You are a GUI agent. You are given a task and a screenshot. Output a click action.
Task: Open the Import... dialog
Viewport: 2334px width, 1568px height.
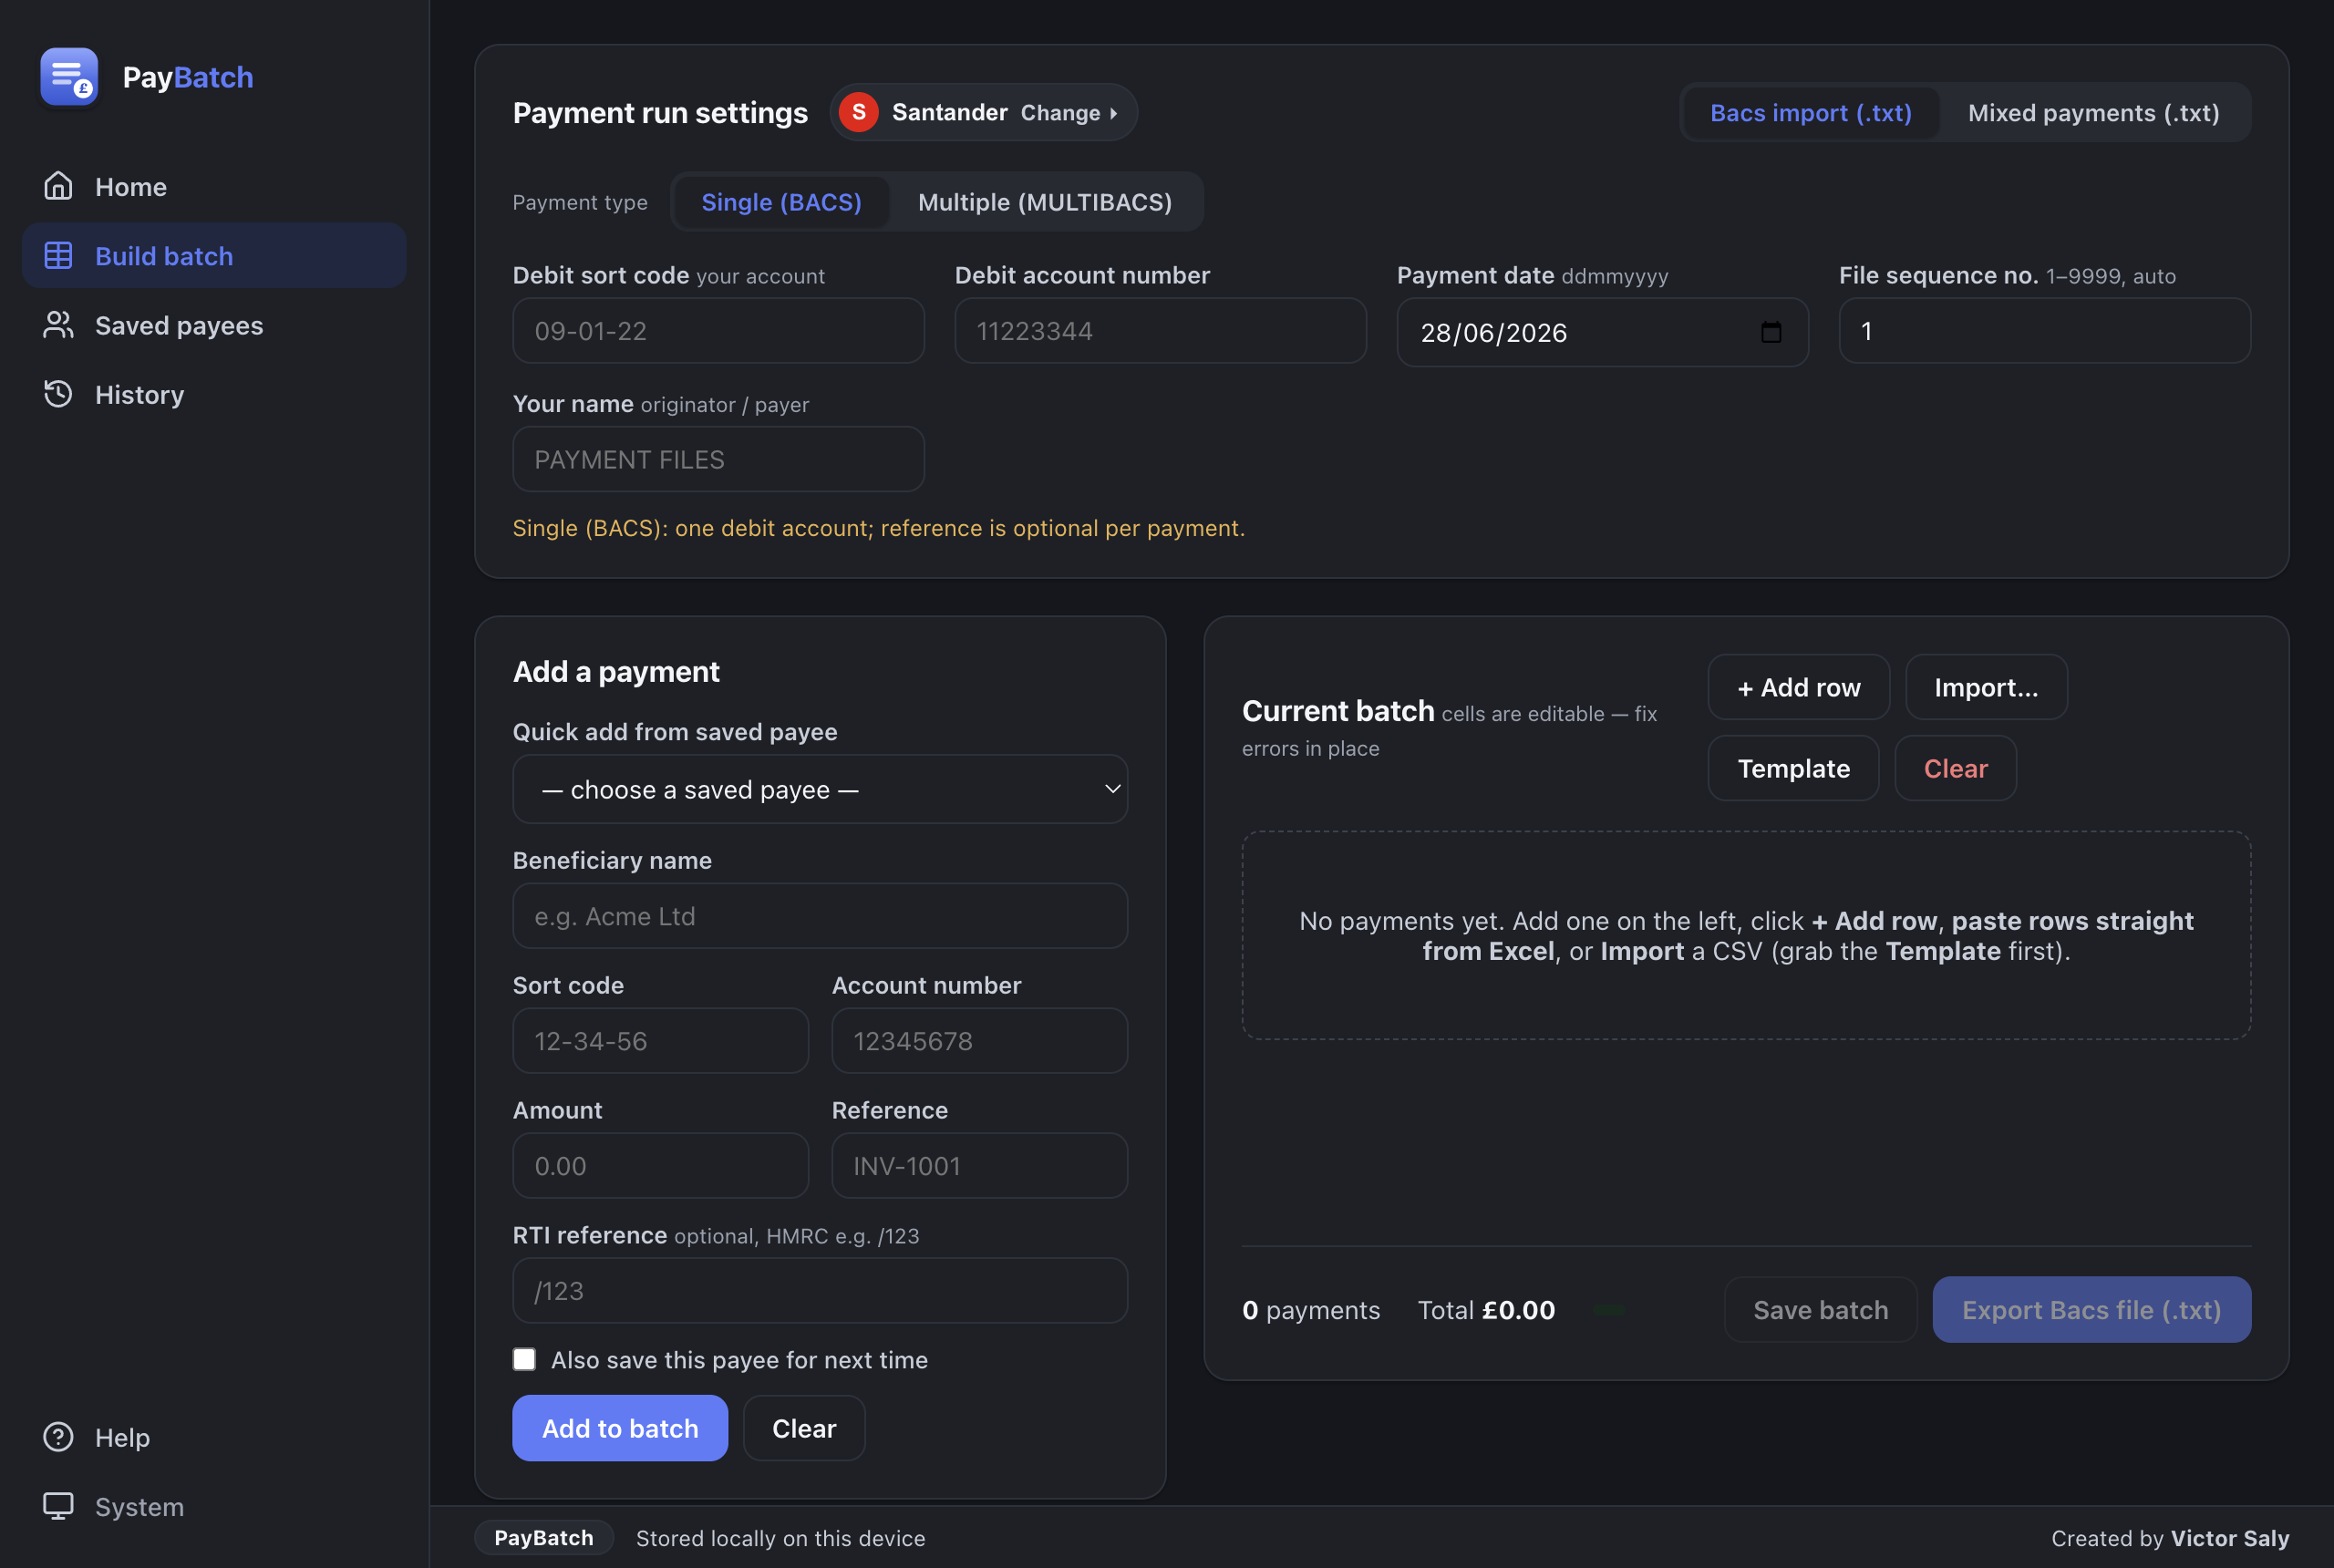(1986, 687)
